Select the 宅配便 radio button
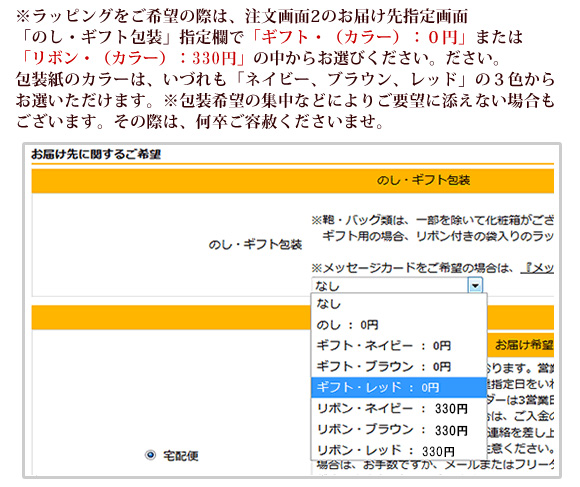The height and width of the screenshot is (487, 580). coord(150,455)
